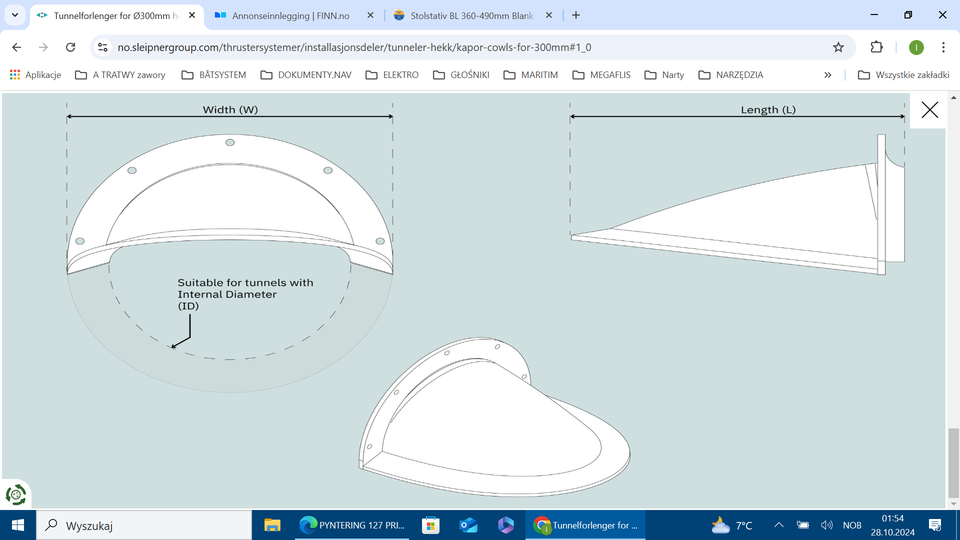Open the clock showing 01:54
The width and height of the screenshot is (960, 540).
point(893,525)
